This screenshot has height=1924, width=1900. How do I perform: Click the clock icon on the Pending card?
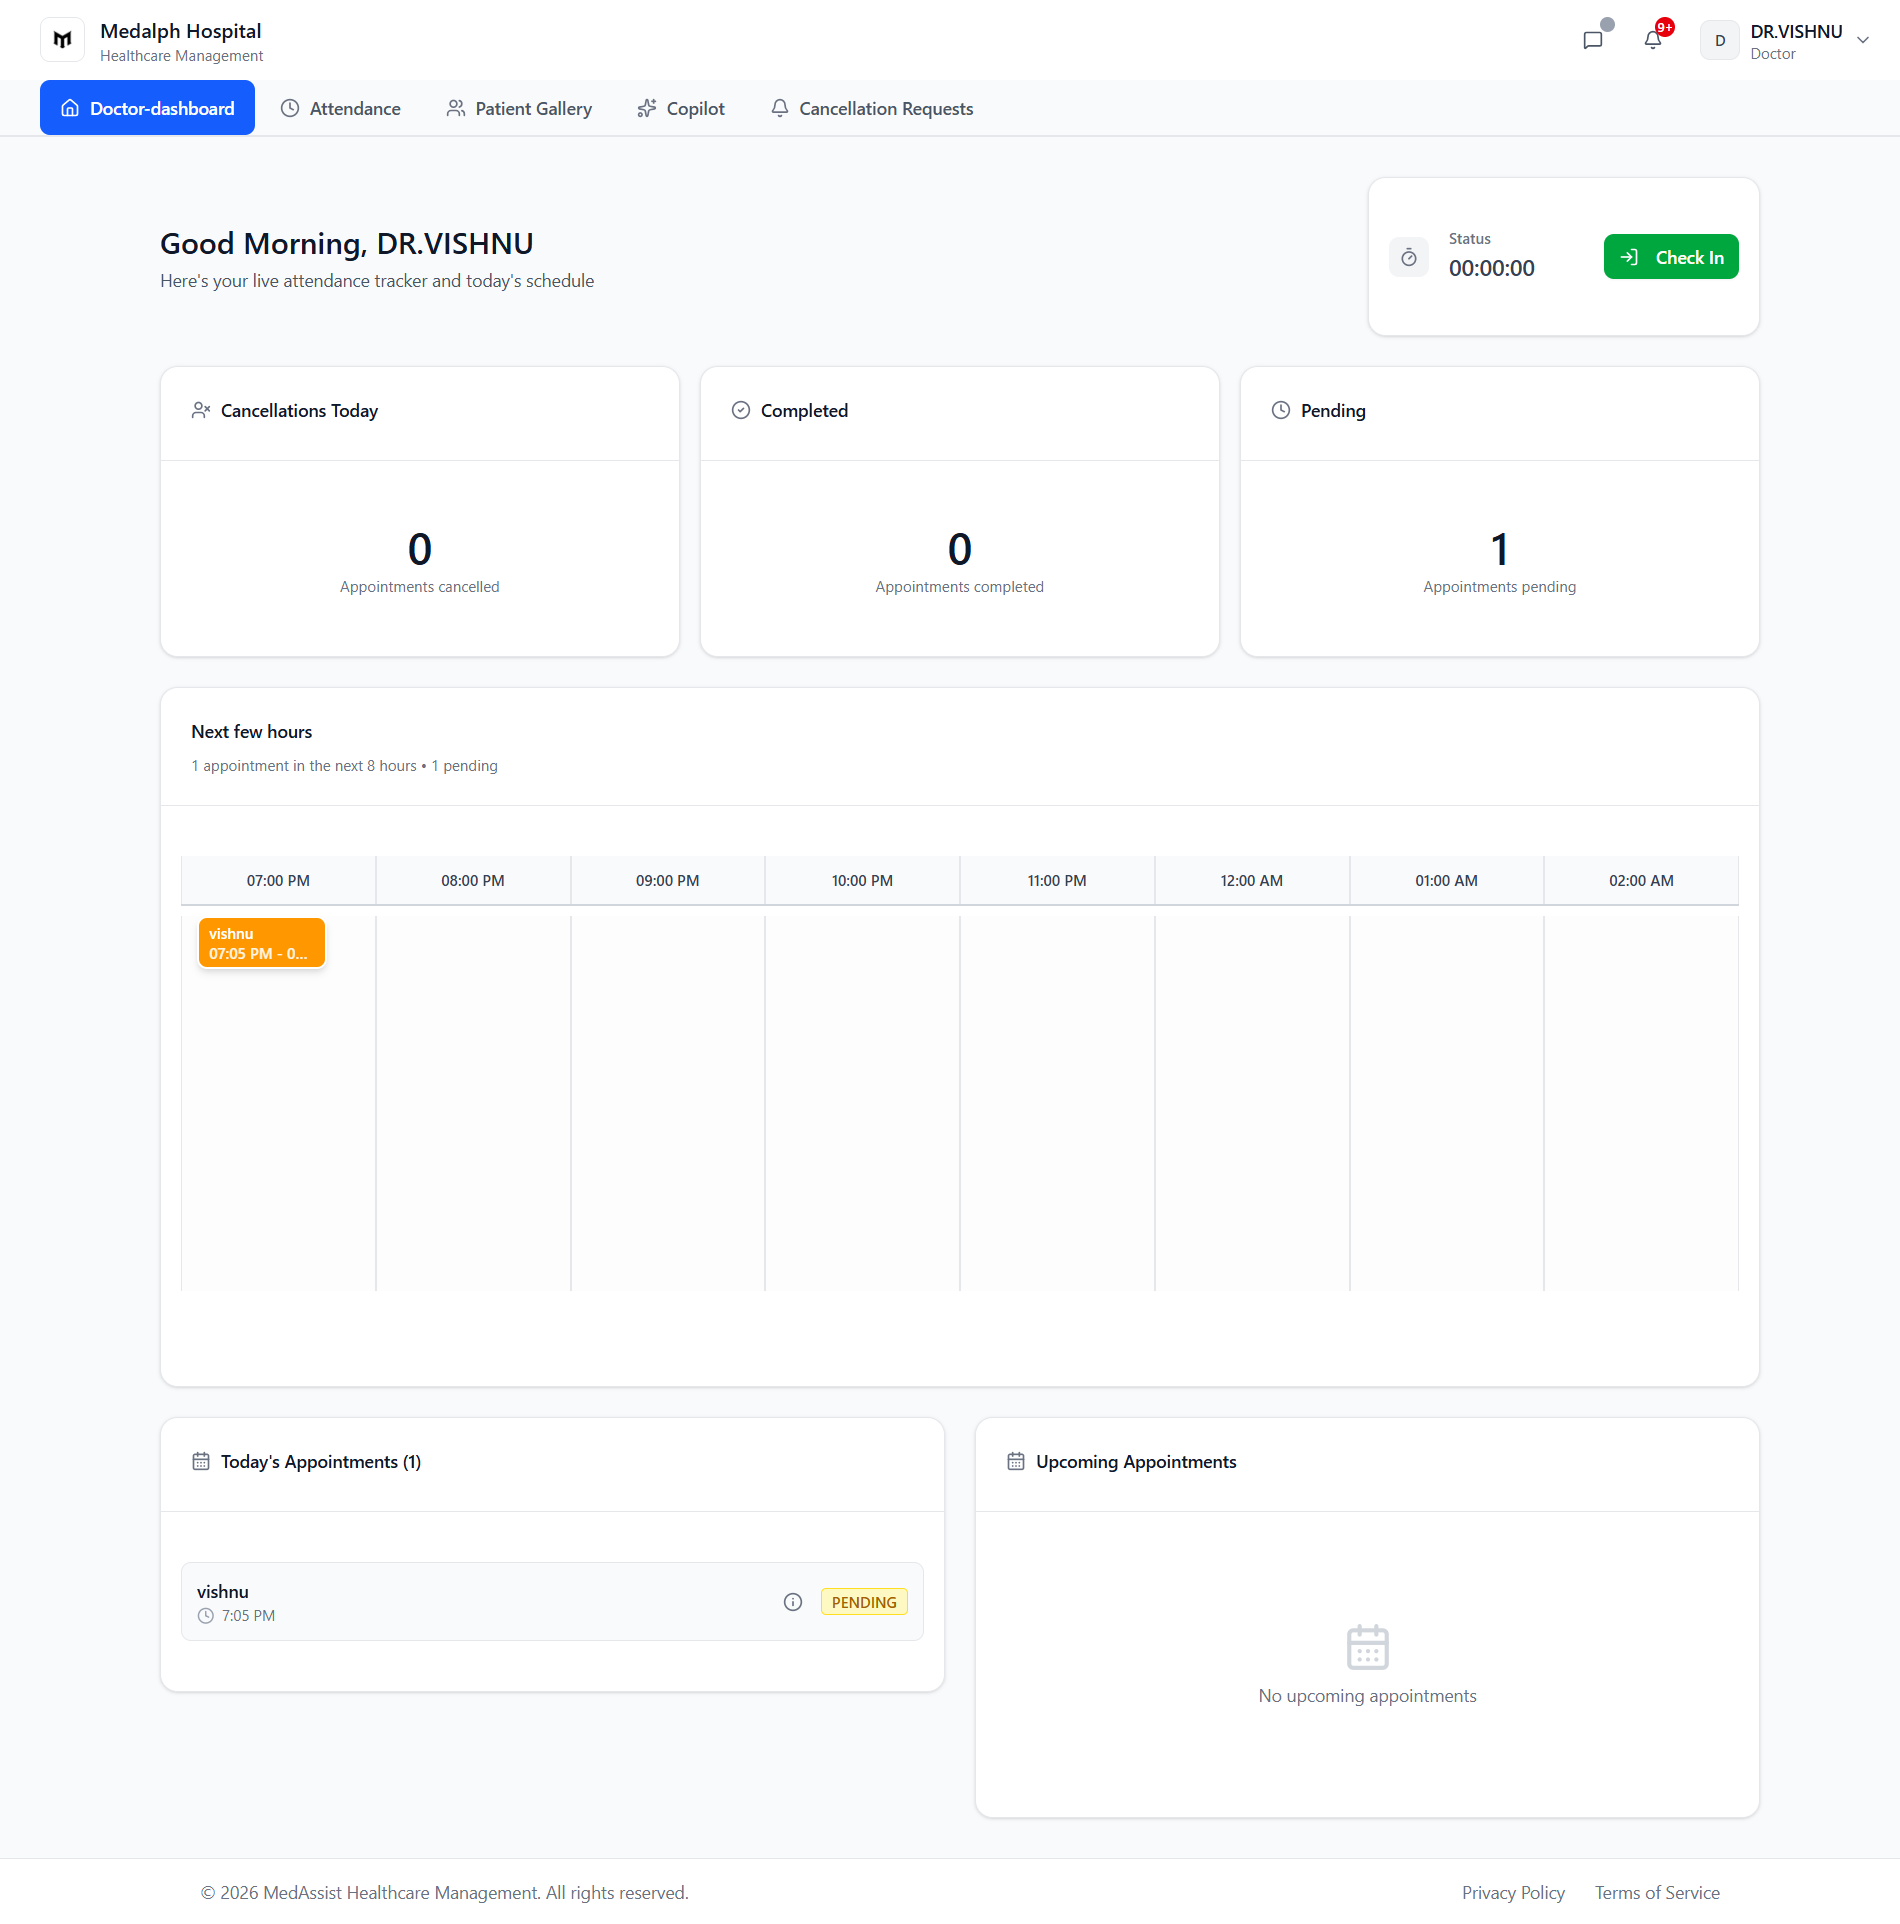coord(1279,410)
